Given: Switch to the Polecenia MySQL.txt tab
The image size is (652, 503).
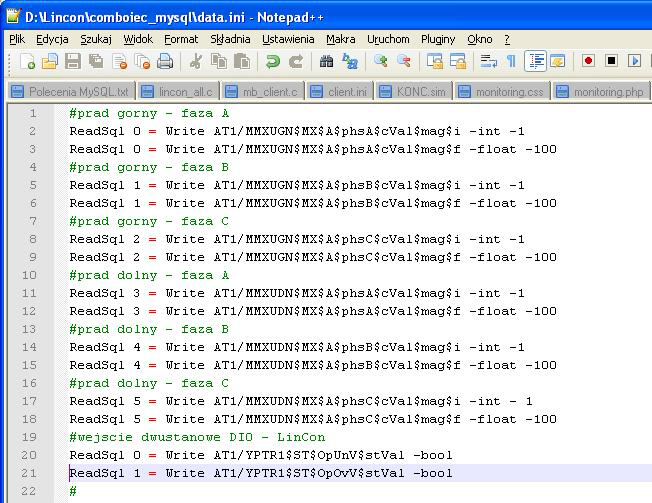Looking at the screenshot, I should click(x=72, y=91).
